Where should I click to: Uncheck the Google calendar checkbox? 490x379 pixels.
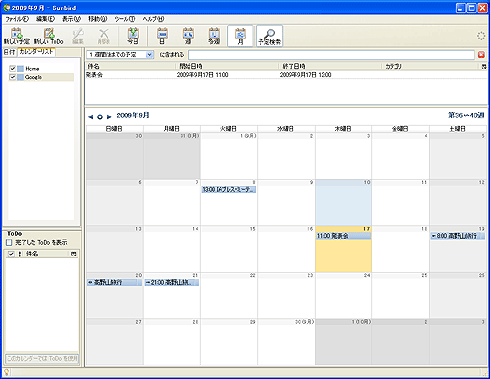click(13, 77)
